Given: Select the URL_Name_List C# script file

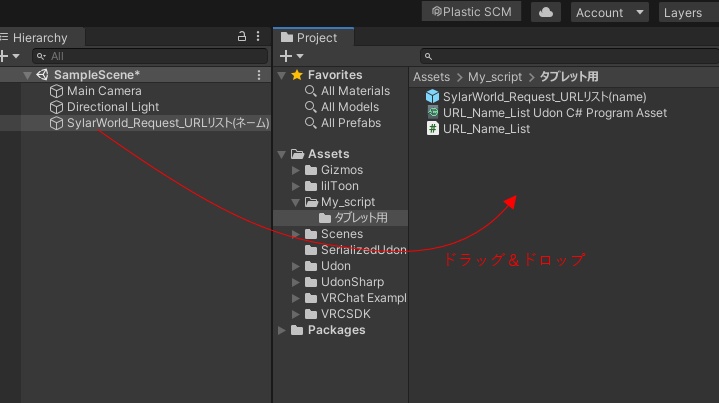Looking at the screenshot, I should point(487,129).
